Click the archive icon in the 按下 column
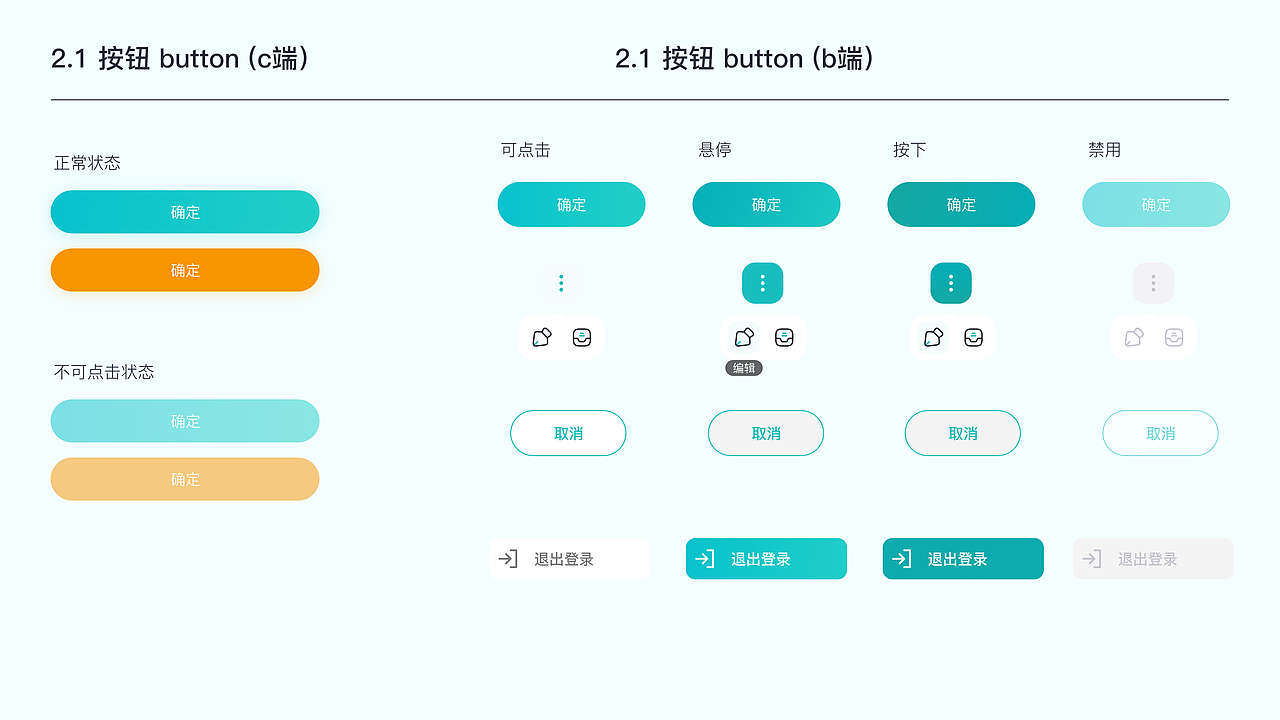 tap(974, 337)
